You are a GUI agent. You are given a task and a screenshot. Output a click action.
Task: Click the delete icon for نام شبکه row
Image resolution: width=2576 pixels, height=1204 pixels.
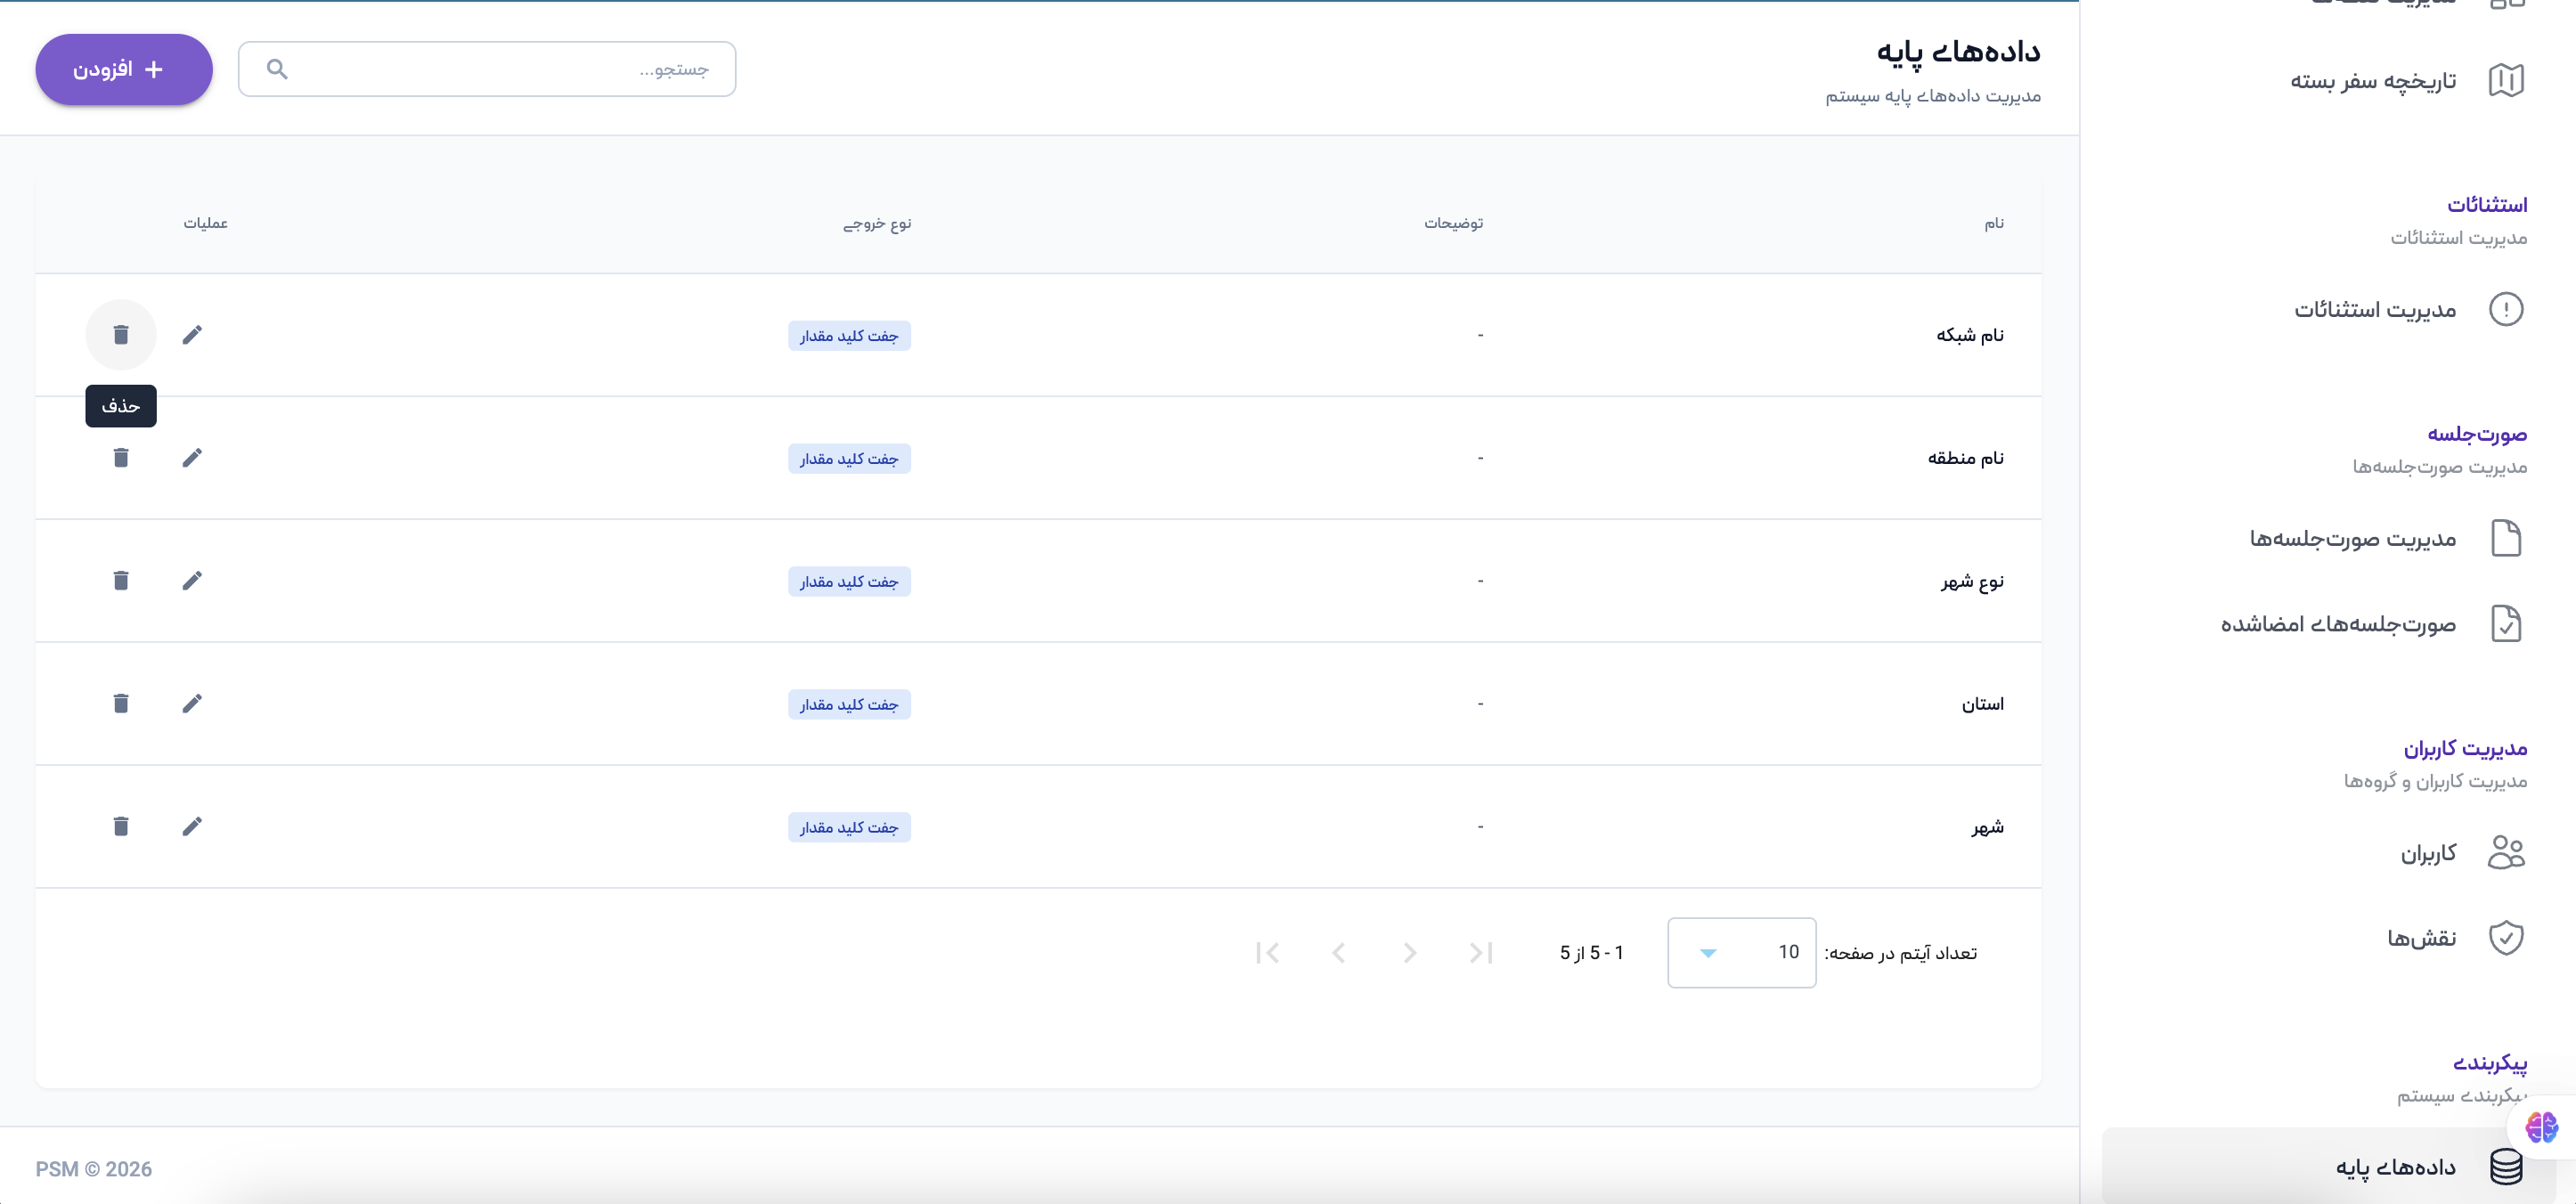(x=121, y=334)
